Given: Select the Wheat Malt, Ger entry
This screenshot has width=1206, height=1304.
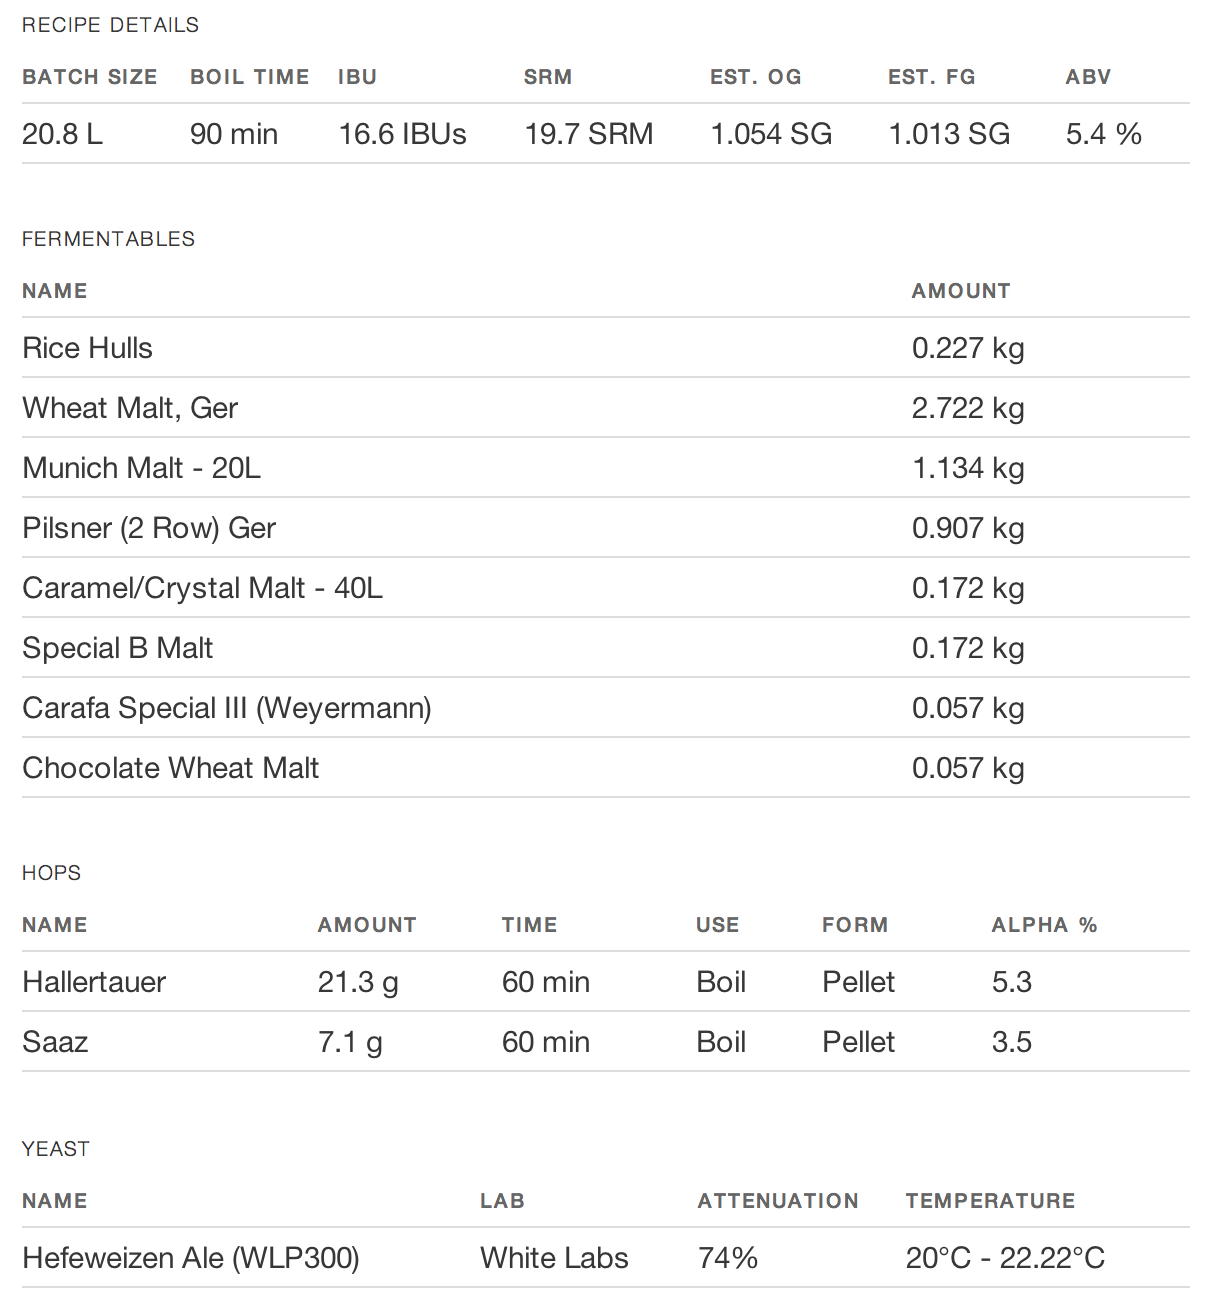Looking at the screenshot, I should tap(130, 408).
